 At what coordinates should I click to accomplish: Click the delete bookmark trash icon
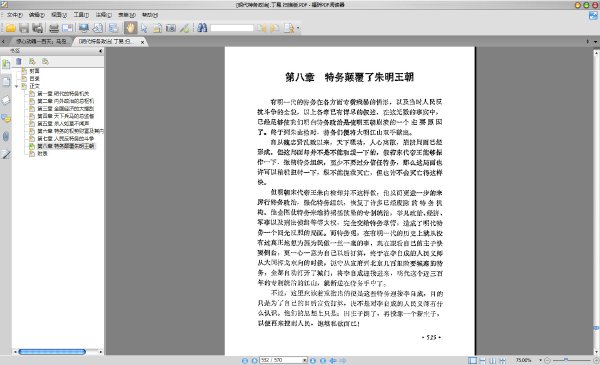19,61
